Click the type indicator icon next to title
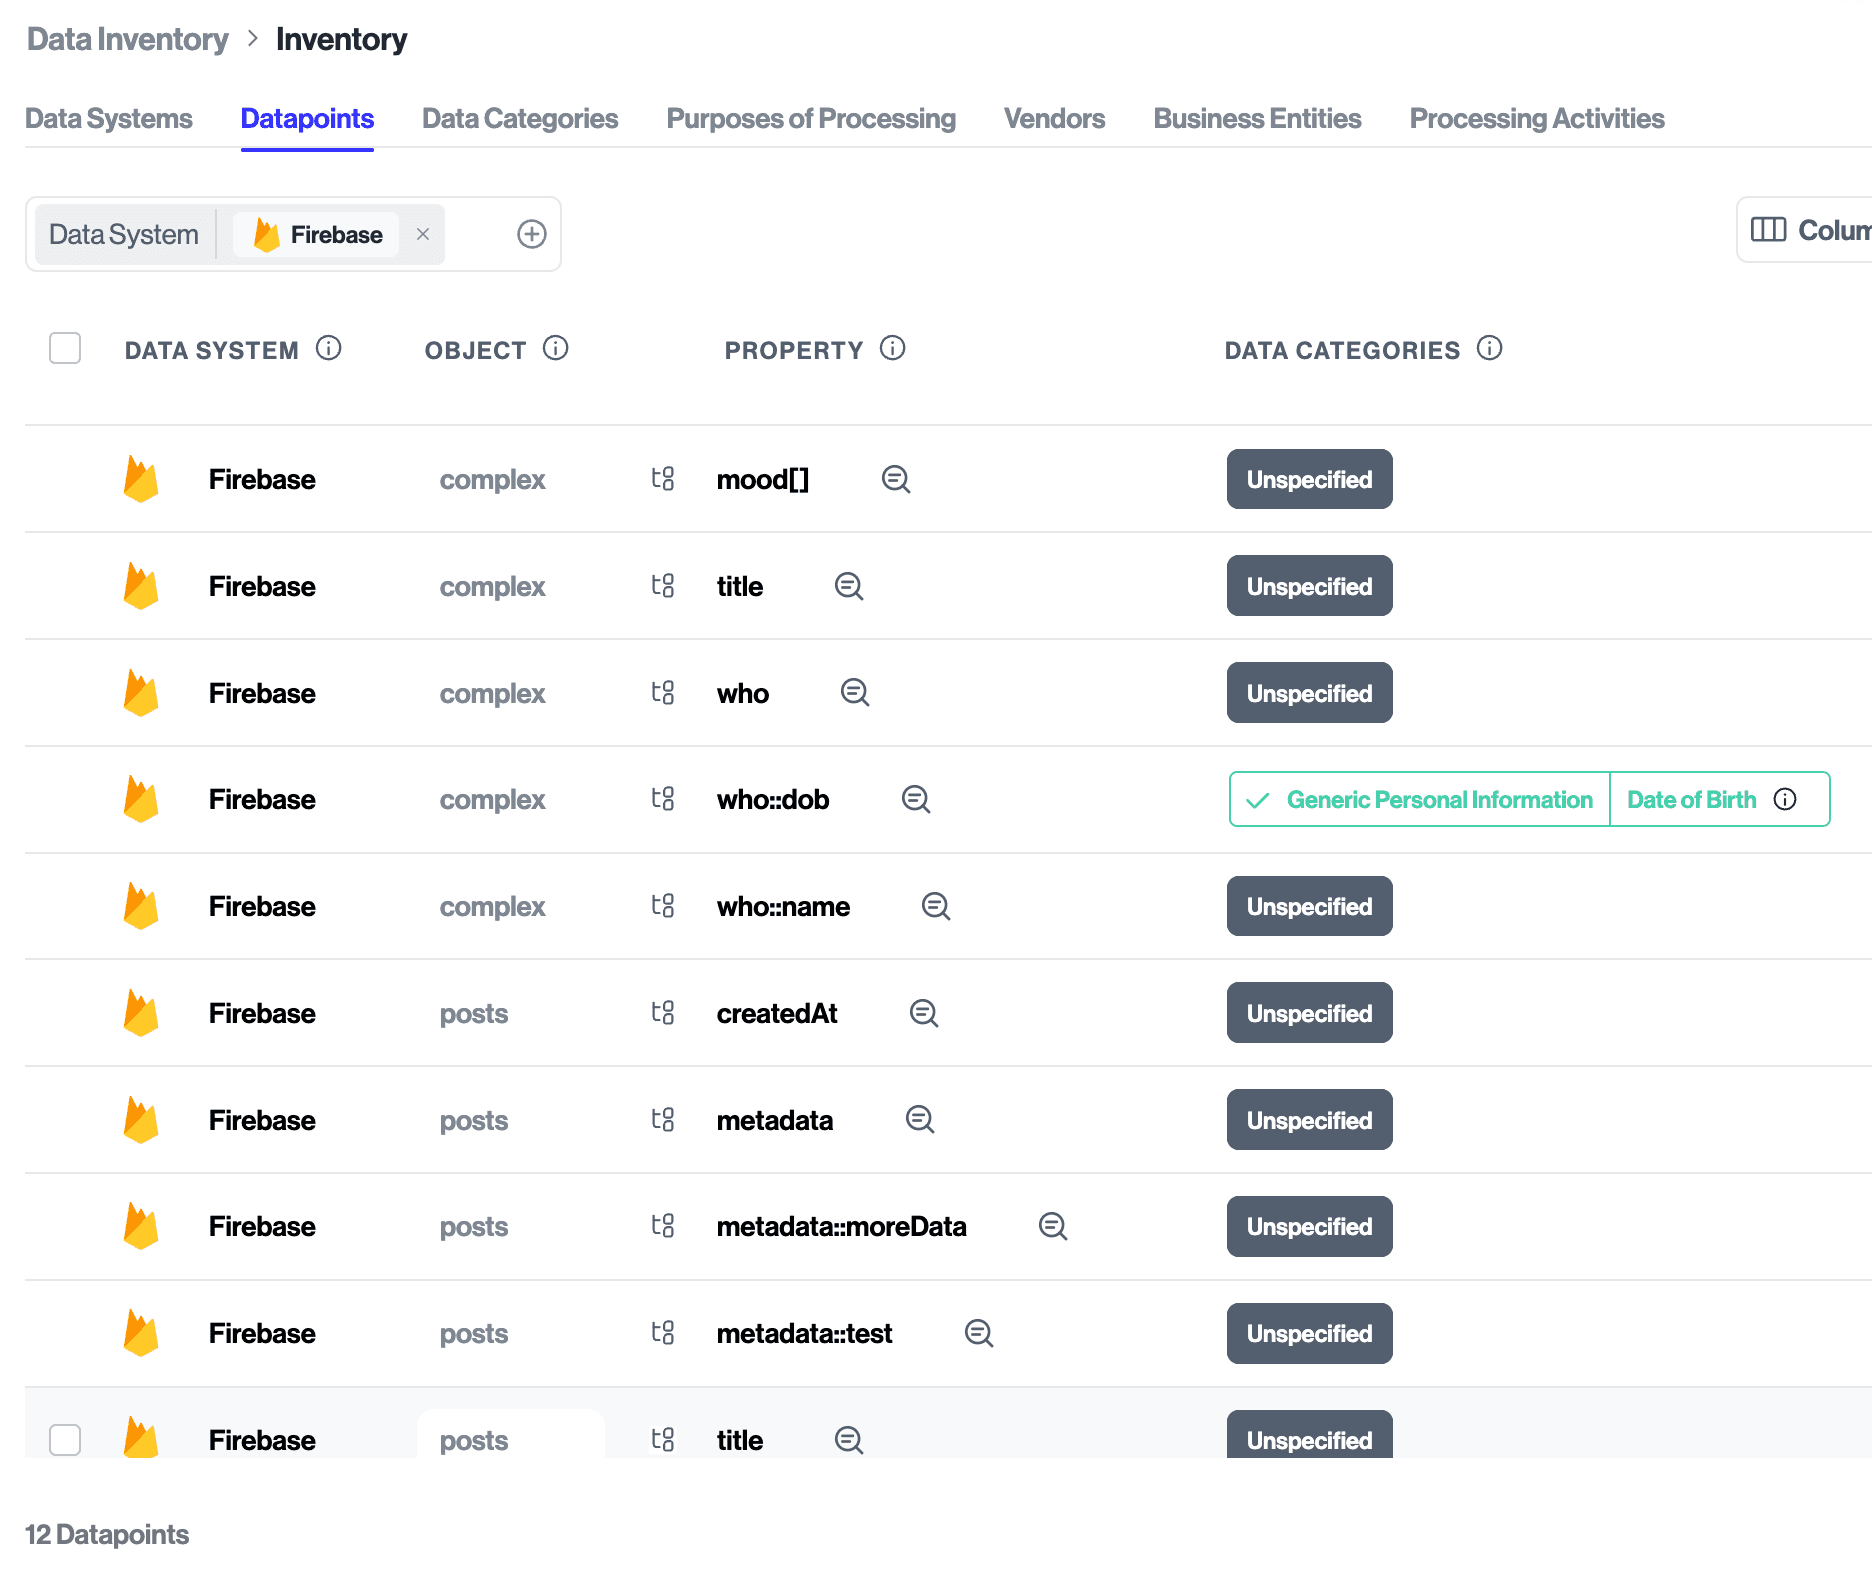 (x=662, y=586)
